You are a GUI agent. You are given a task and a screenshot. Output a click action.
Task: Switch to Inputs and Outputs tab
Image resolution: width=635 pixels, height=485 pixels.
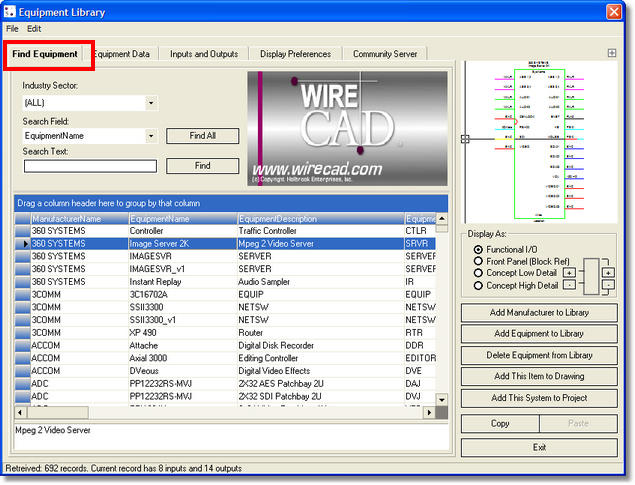[x=204, y=54]
